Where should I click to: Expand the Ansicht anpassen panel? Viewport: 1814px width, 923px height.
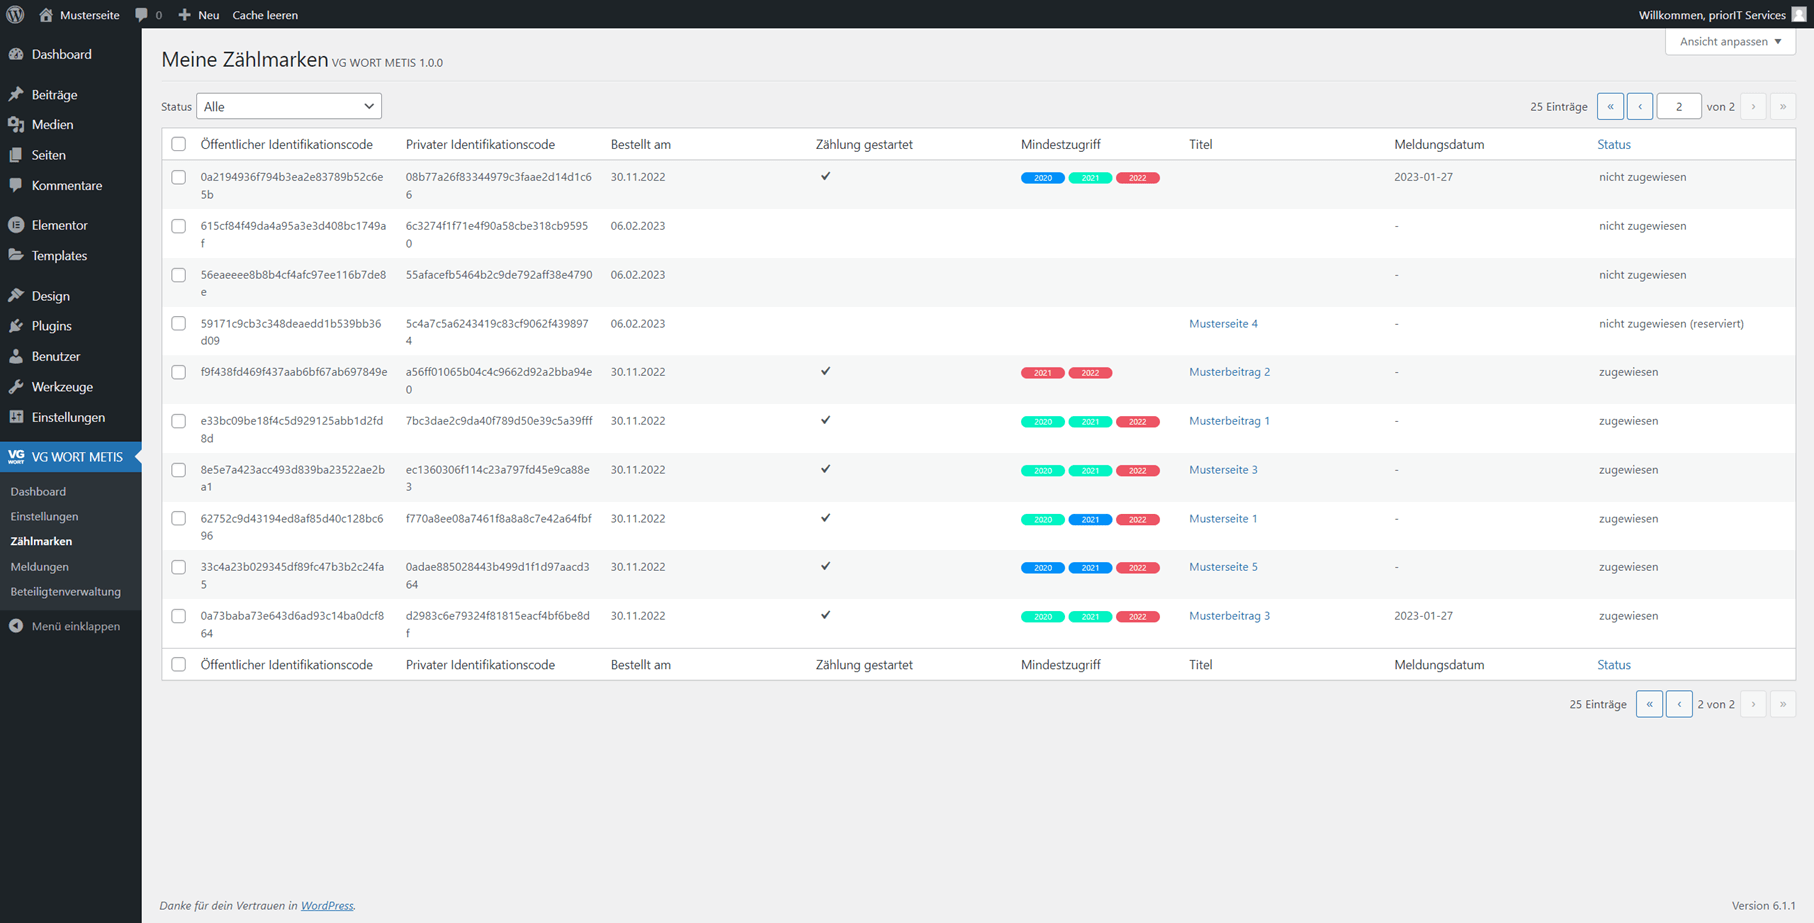(1730, 41)
